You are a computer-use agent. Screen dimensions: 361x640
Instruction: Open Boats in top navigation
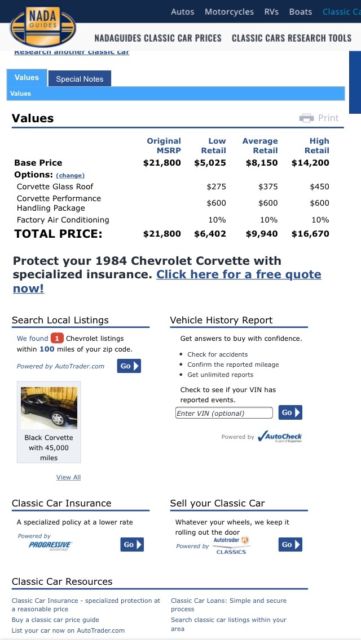coord(301,12)
